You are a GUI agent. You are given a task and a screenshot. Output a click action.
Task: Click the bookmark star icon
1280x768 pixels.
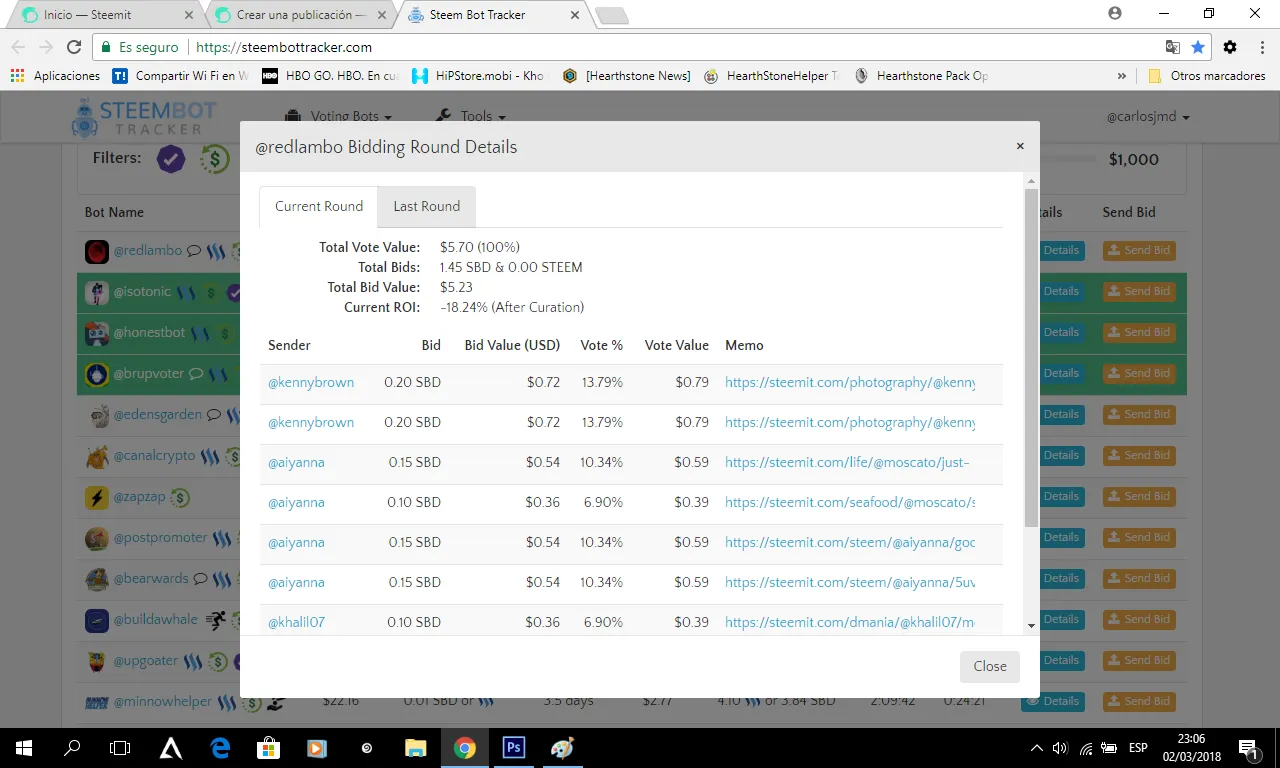pos(1197,47)
